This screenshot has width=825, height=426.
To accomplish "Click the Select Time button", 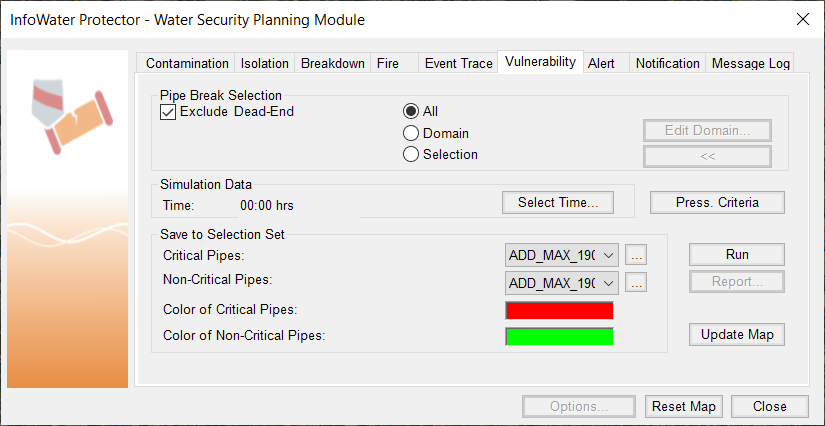I will (x=558, y=202).
